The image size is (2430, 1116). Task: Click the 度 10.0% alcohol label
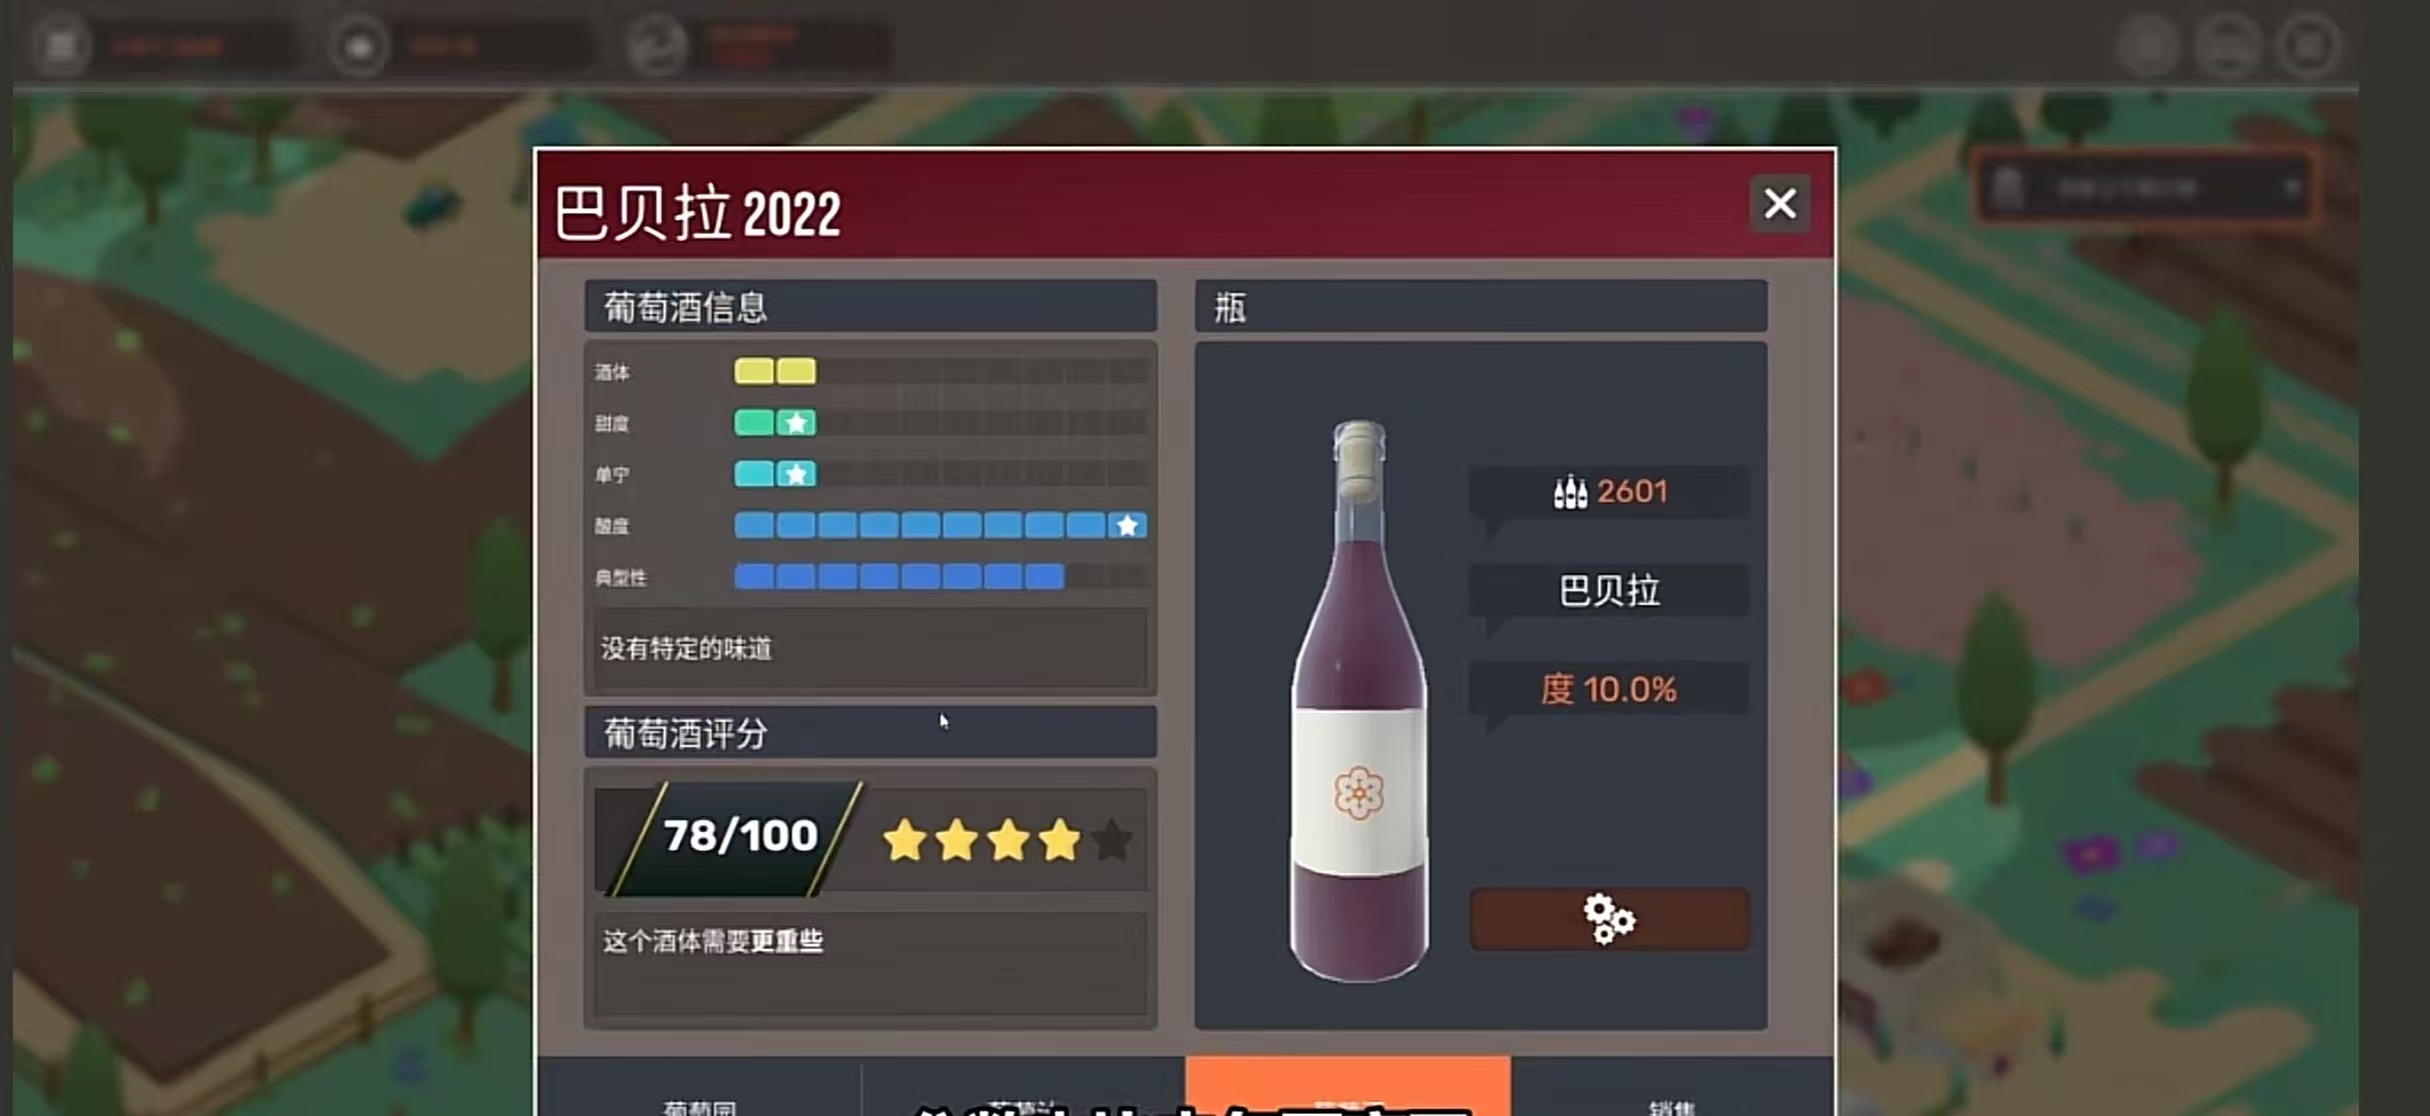pyautogui.click(x=1609, y=689)
